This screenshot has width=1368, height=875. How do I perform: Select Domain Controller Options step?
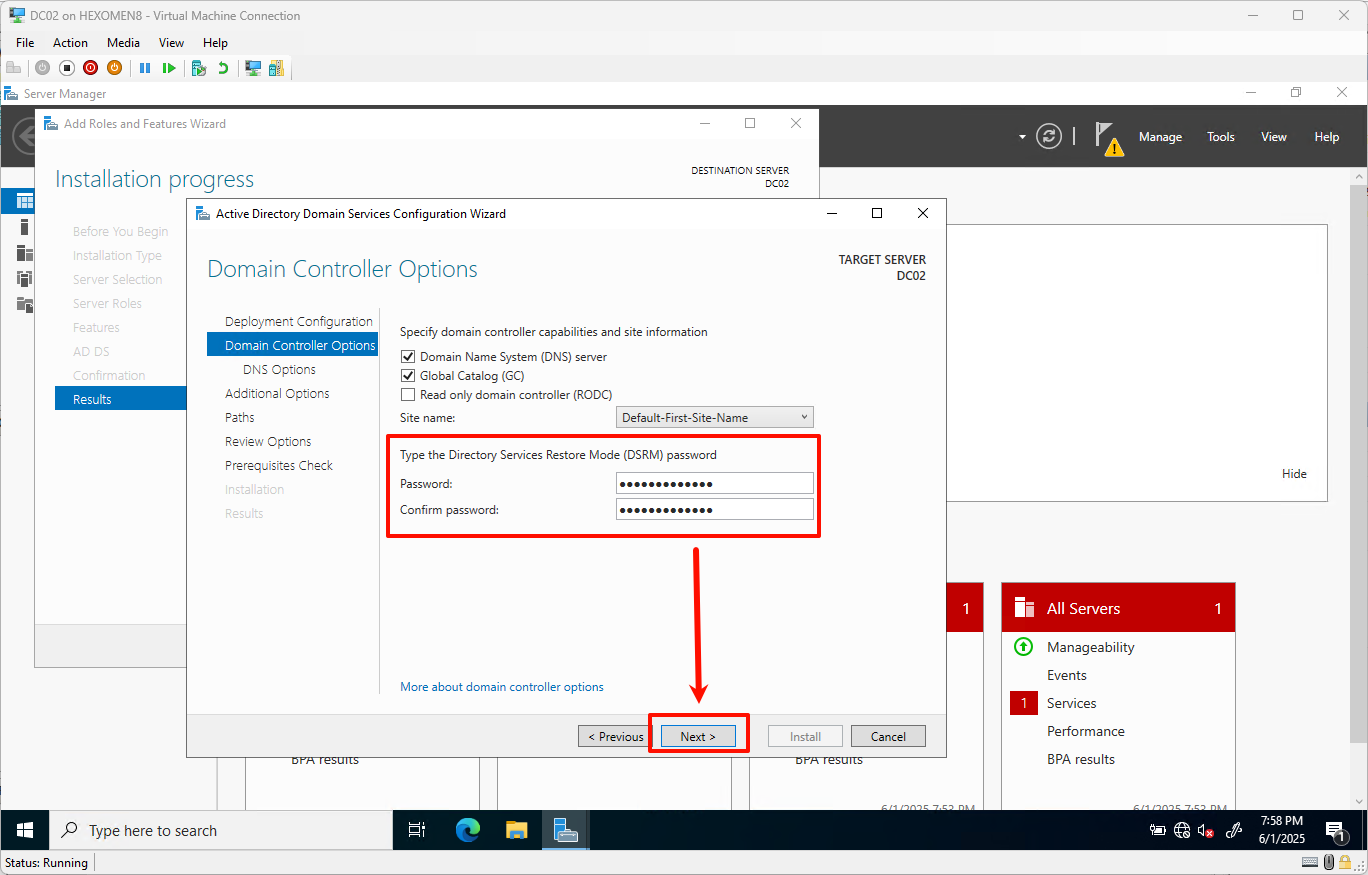[x=292, y=345]
